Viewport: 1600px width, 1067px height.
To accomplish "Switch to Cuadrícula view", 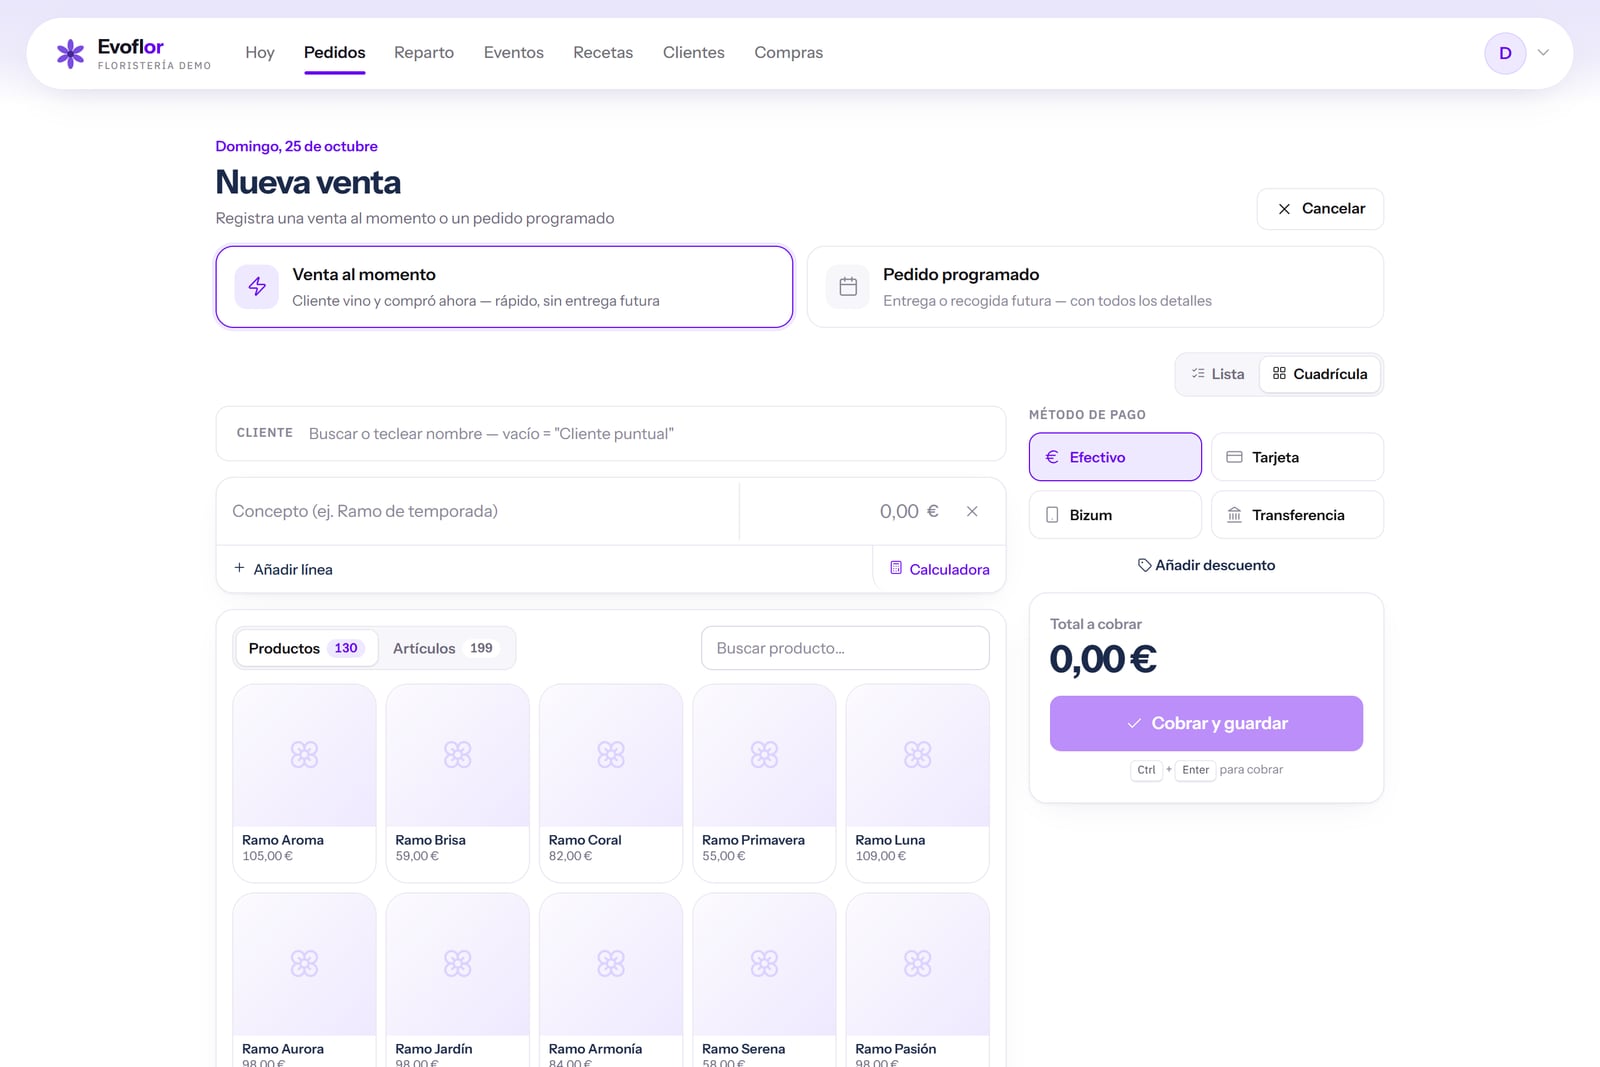I will 1320,374.
